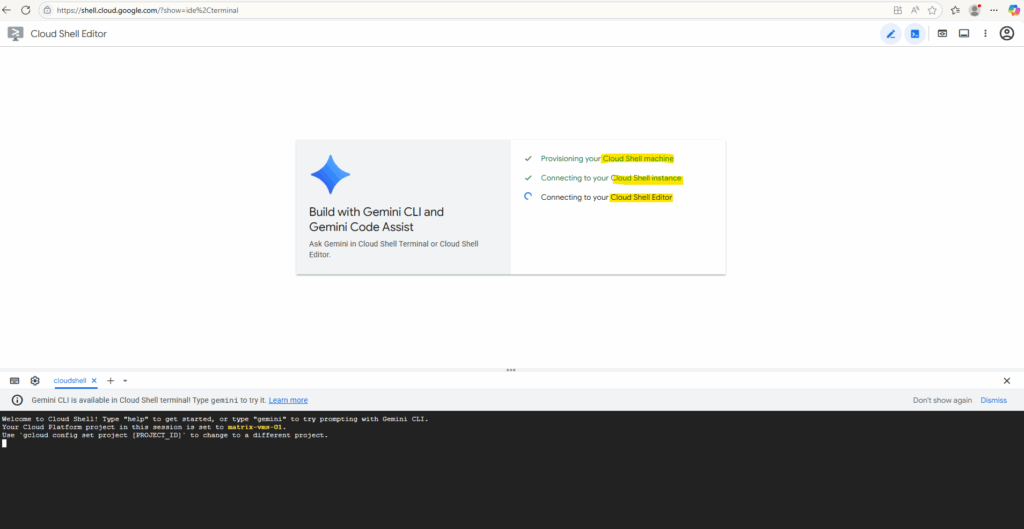Click the loading spinner beside Cloud Shell Editor

[x=528, y=197]
